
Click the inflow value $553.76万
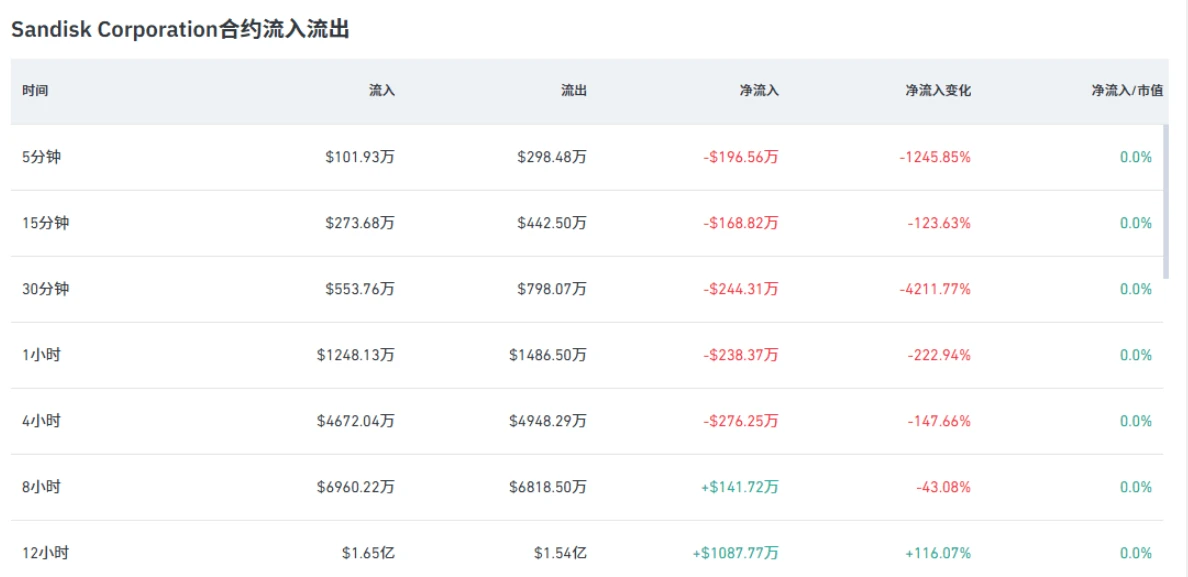(x=360, y=289)
